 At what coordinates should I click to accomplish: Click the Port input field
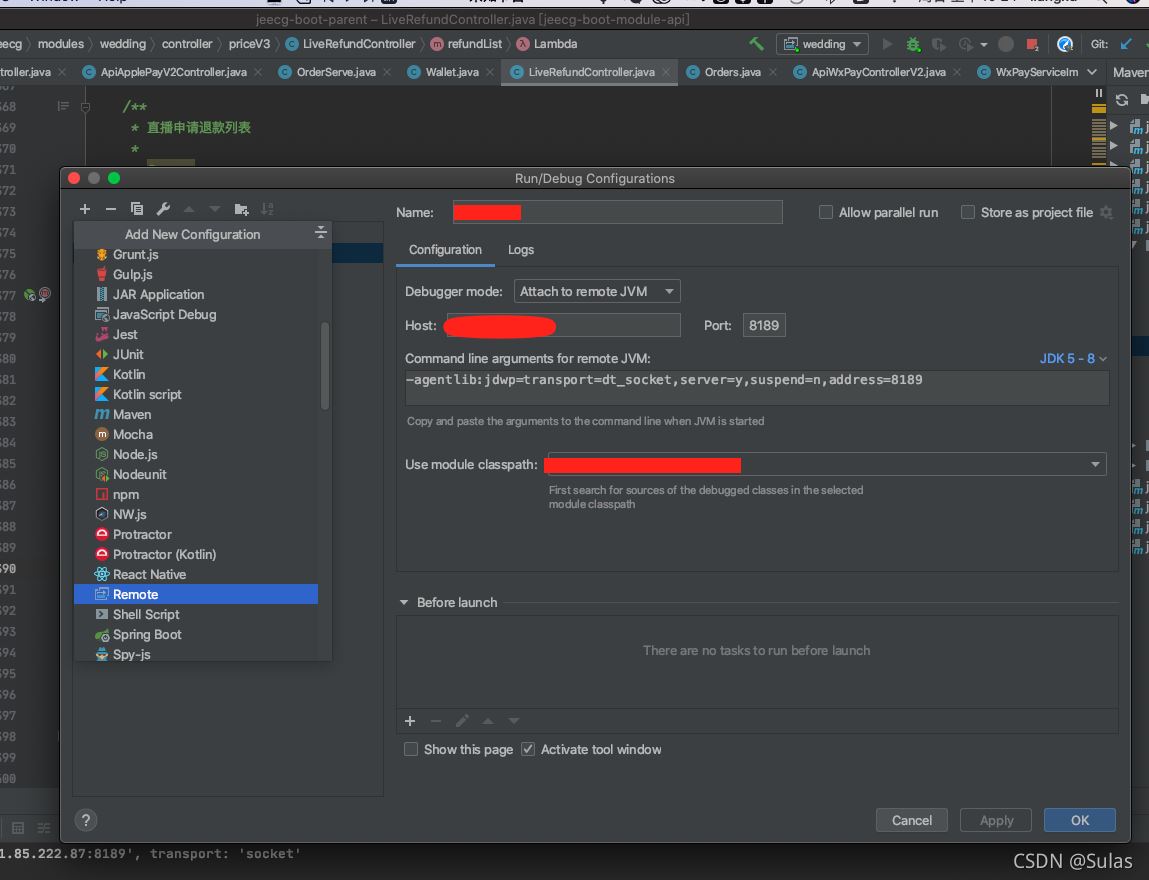764,325
